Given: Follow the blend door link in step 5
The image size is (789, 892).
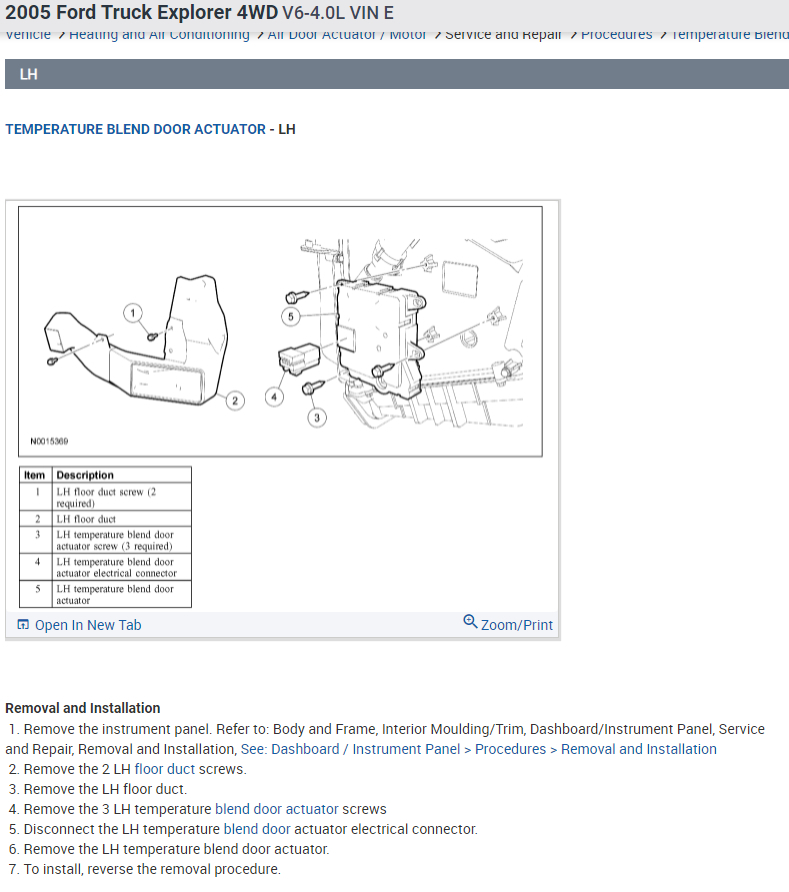Looking at the screenshot, I should coord(257,829).
